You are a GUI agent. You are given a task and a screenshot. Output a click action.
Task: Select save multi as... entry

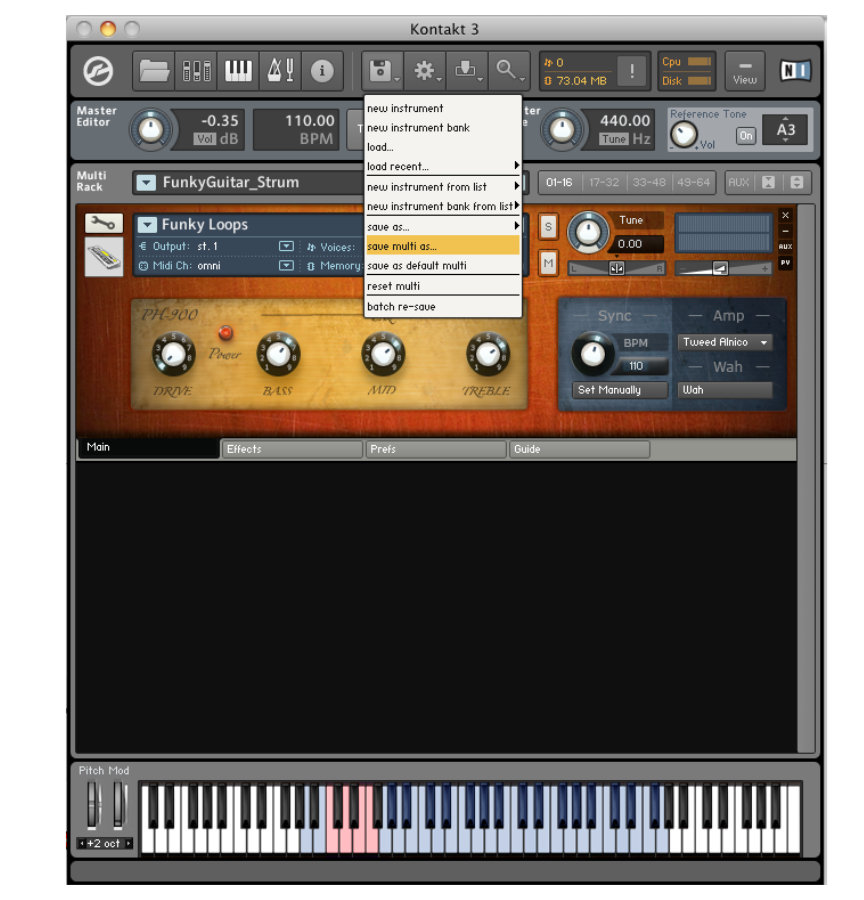tap(443, 246)
